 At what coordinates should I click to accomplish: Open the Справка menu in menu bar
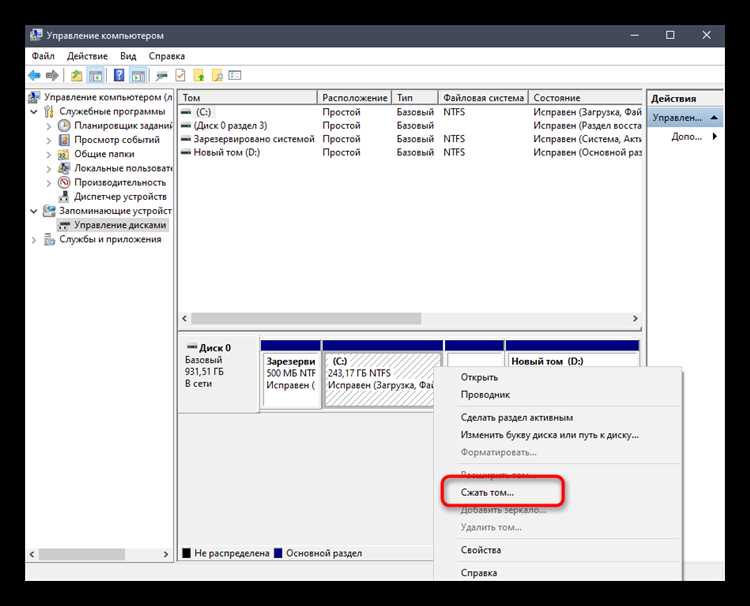coord(166,56)
